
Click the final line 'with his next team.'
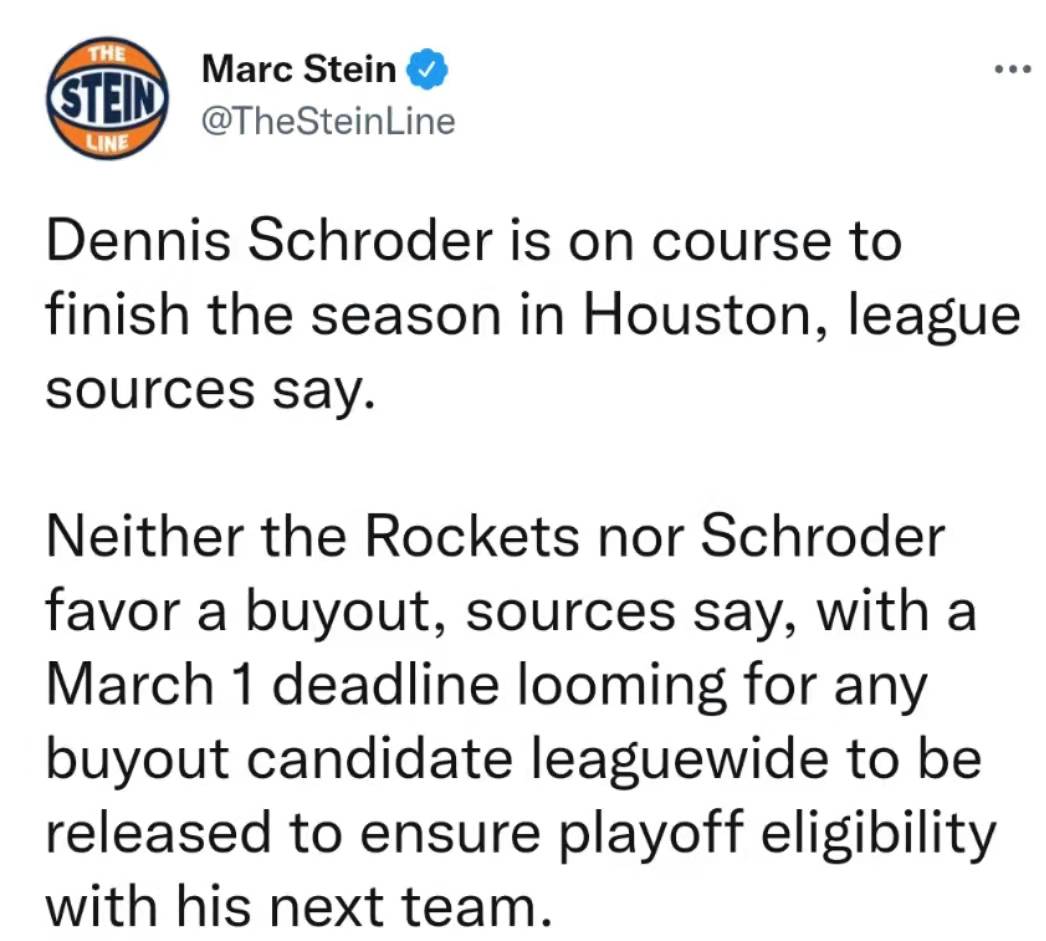click(300, 907)
